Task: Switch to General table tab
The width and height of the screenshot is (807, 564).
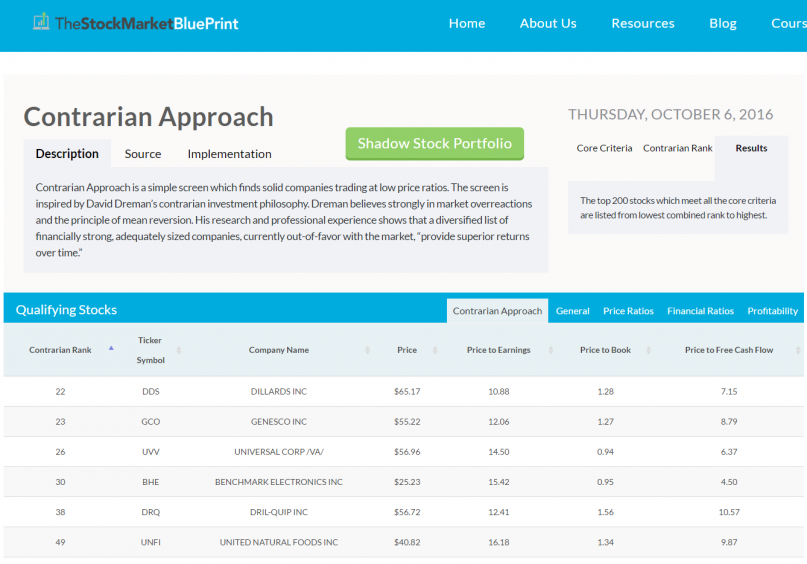Action: [572, 311]
